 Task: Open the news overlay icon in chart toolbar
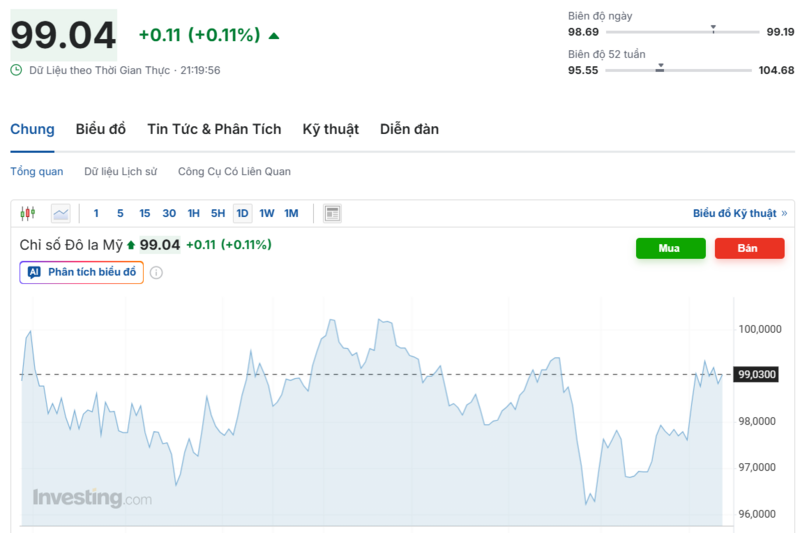[x=332, y=213]
